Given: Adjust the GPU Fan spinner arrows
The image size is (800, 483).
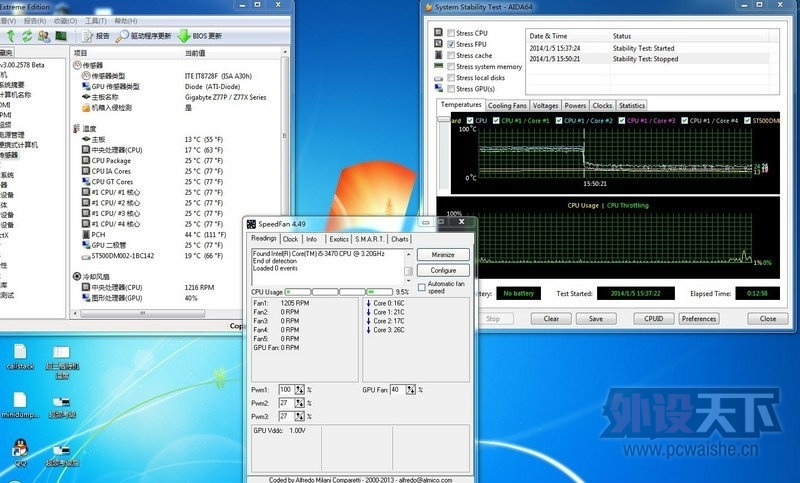Looking at the screenshot, I should pos(411,390).
